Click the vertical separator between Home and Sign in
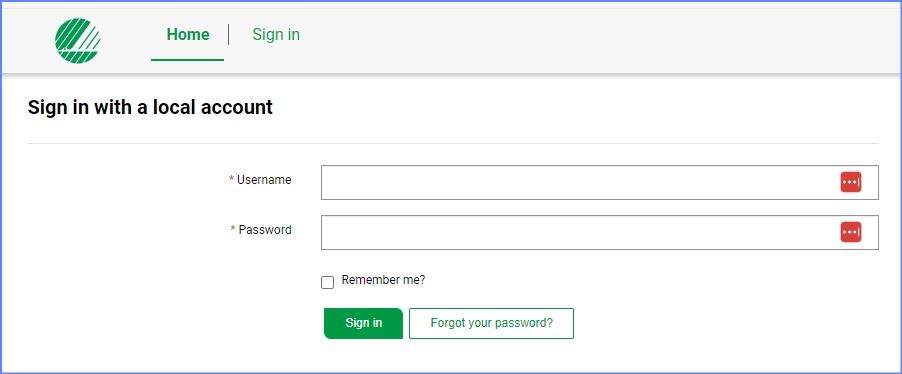 click(x=229, y=35)
